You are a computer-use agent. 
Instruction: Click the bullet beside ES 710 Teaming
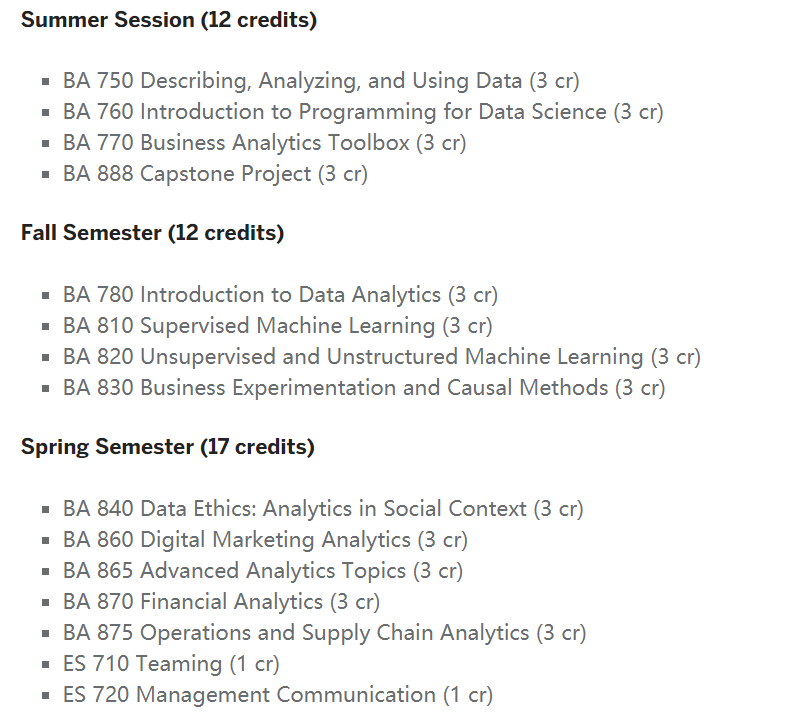point(46,665)
